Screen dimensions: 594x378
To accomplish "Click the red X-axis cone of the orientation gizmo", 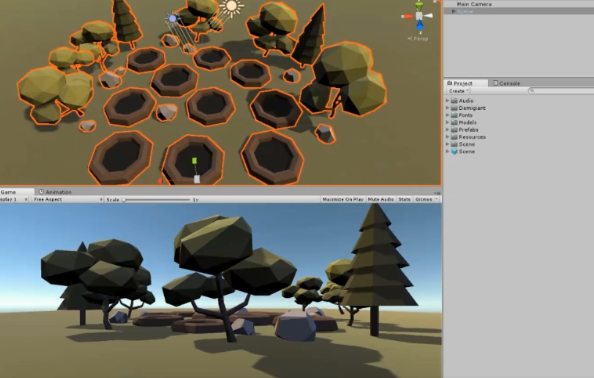I will (x=408, y=16).
